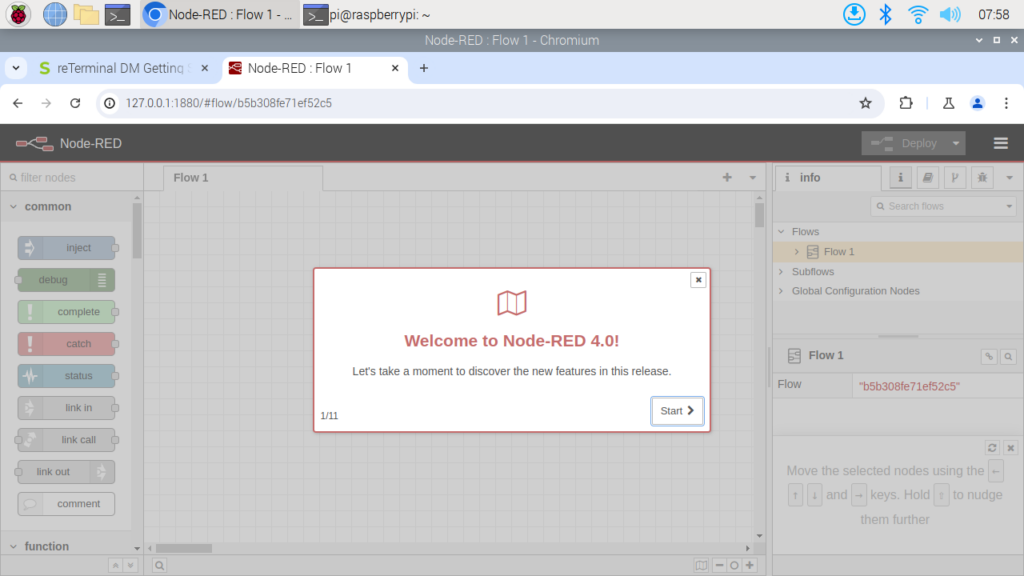Open the Bluetooth tray menu
Screen dimensions: 1024x576
[x=886, y=14]
